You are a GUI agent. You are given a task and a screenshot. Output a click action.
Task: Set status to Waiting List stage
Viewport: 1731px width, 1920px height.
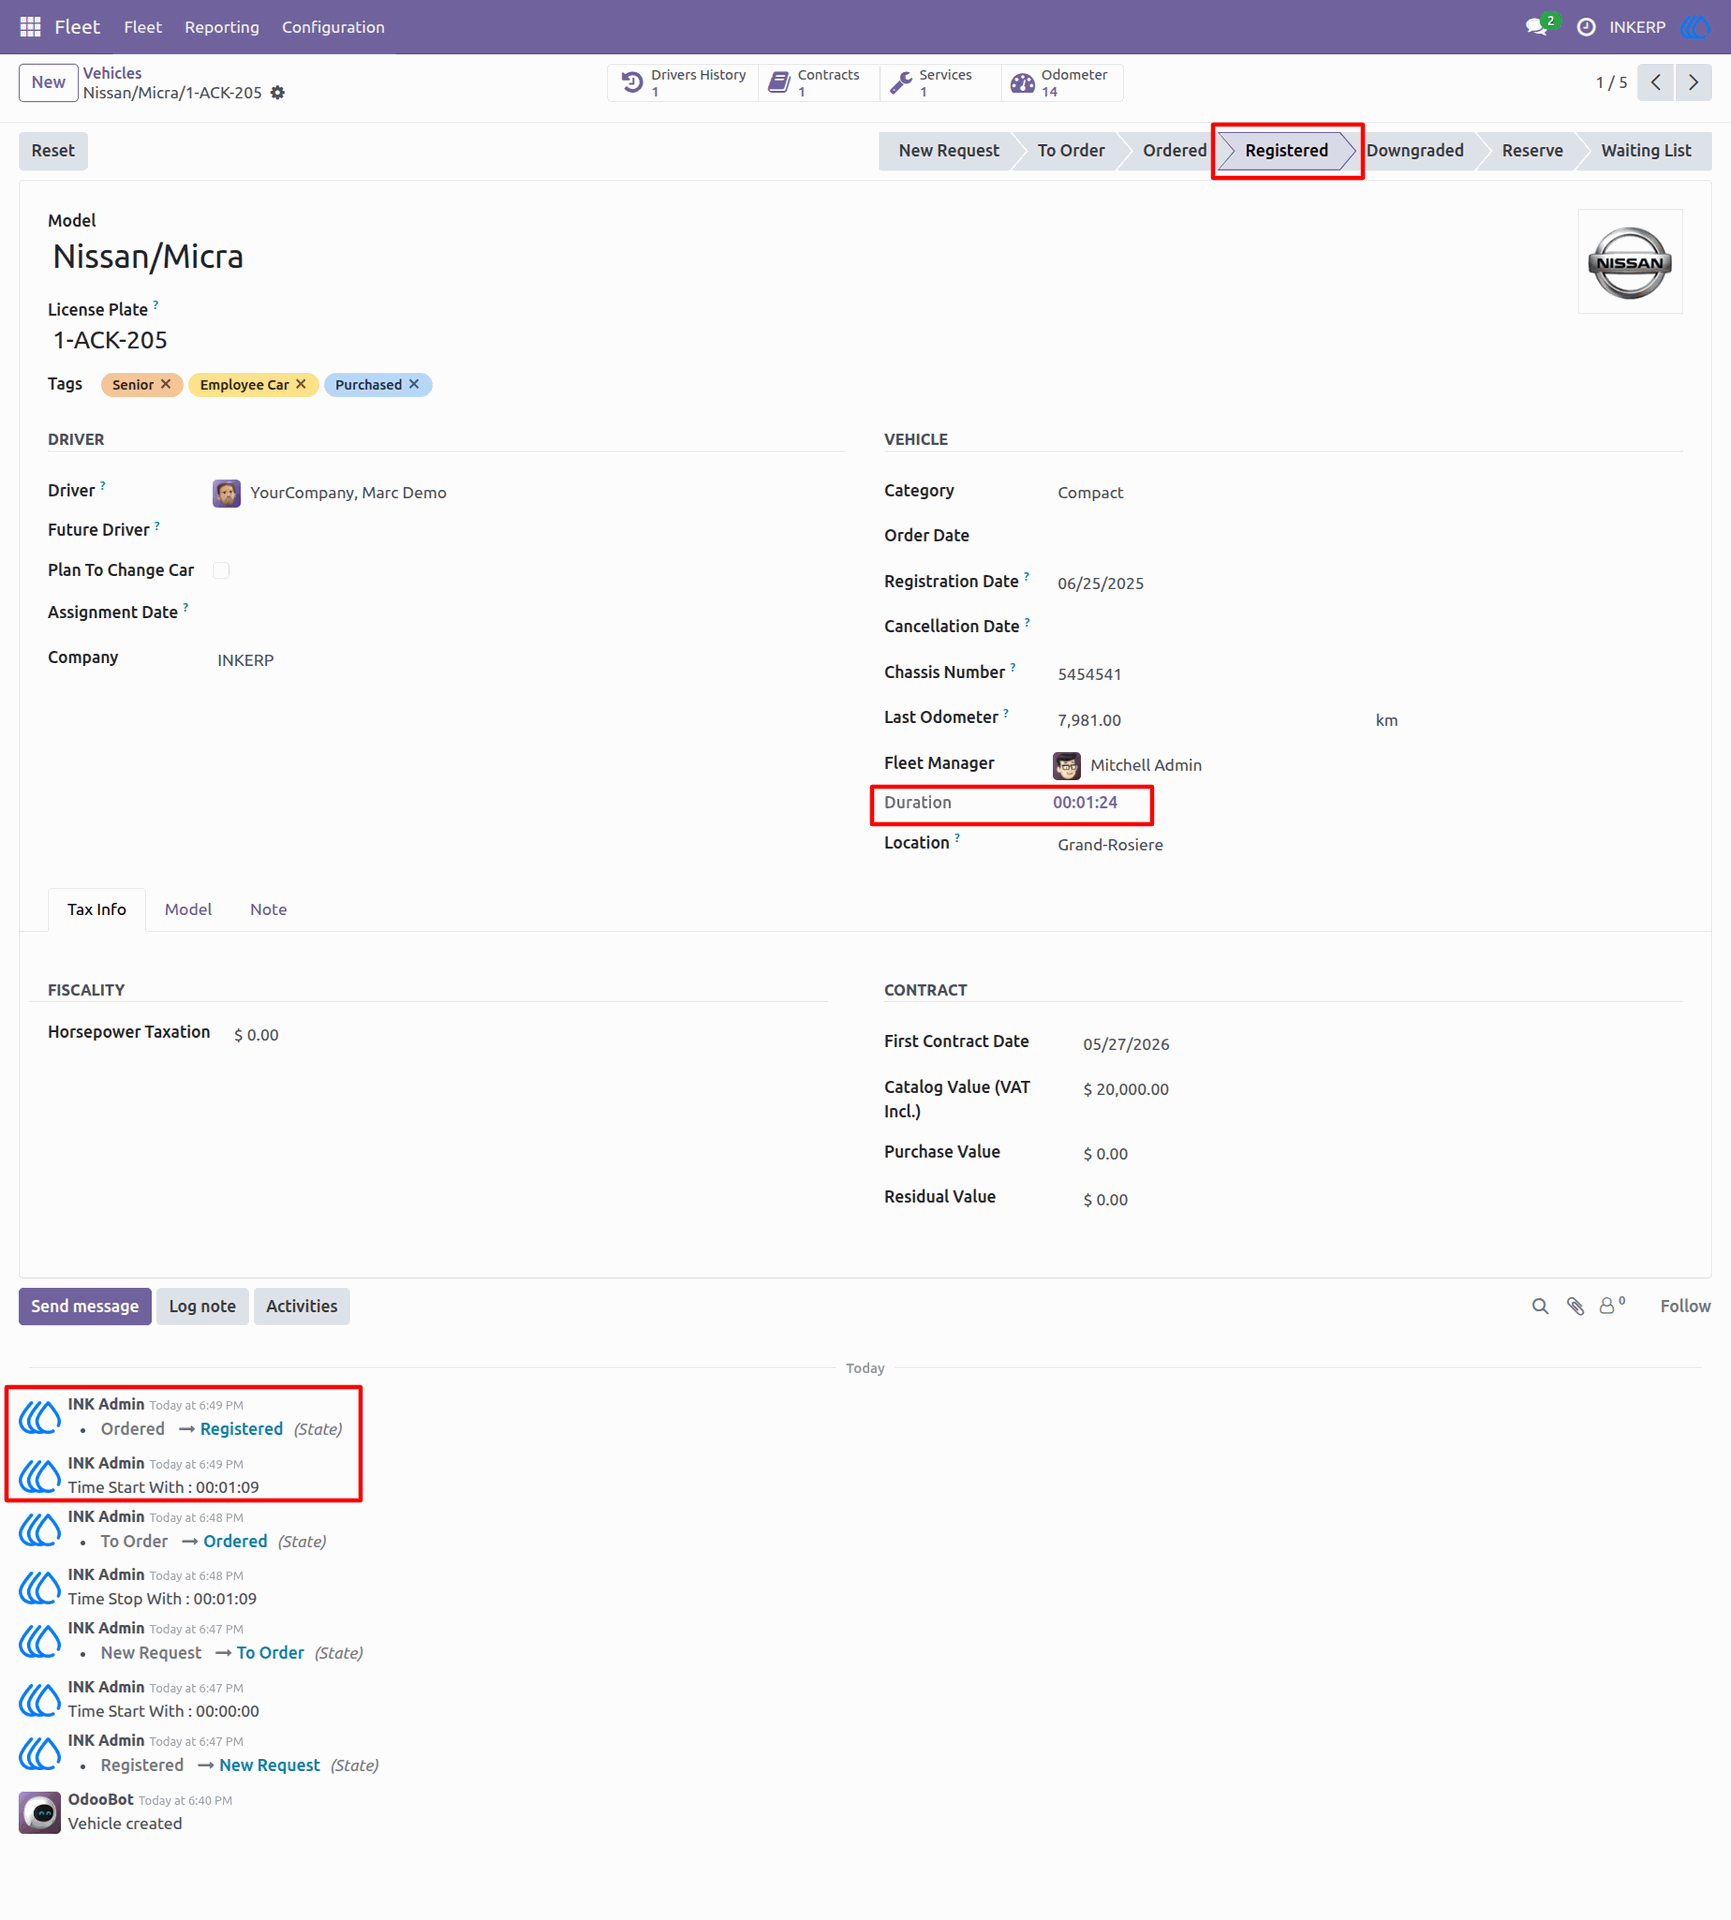pos(1646,151)
